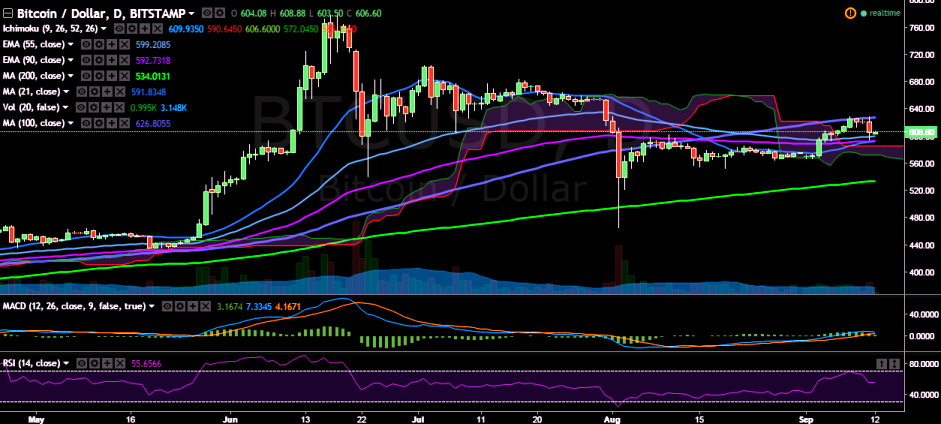Screen dimensions: 941x424
Task: Hide MA (100, close) using its eye icon
Action: pos(86,123)
